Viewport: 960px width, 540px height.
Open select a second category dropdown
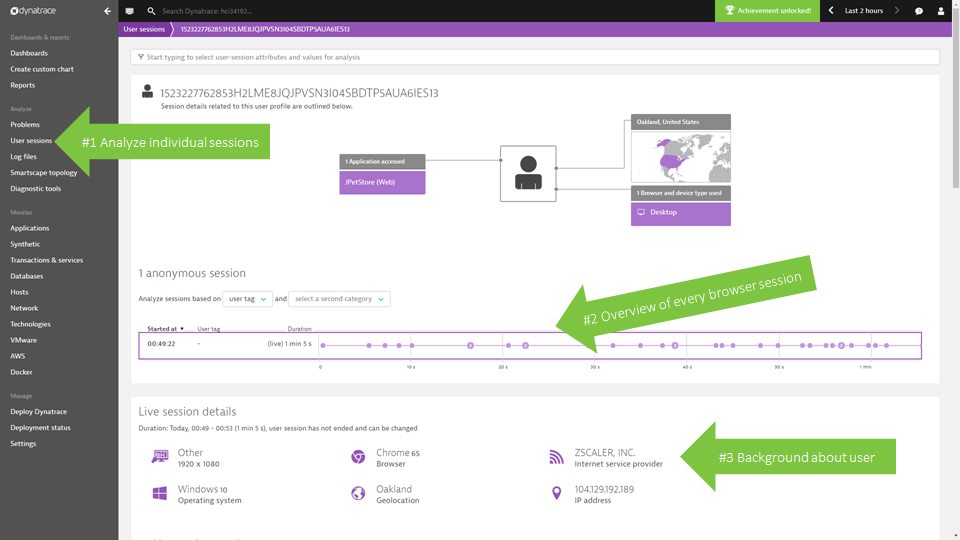tap(339, 299)
